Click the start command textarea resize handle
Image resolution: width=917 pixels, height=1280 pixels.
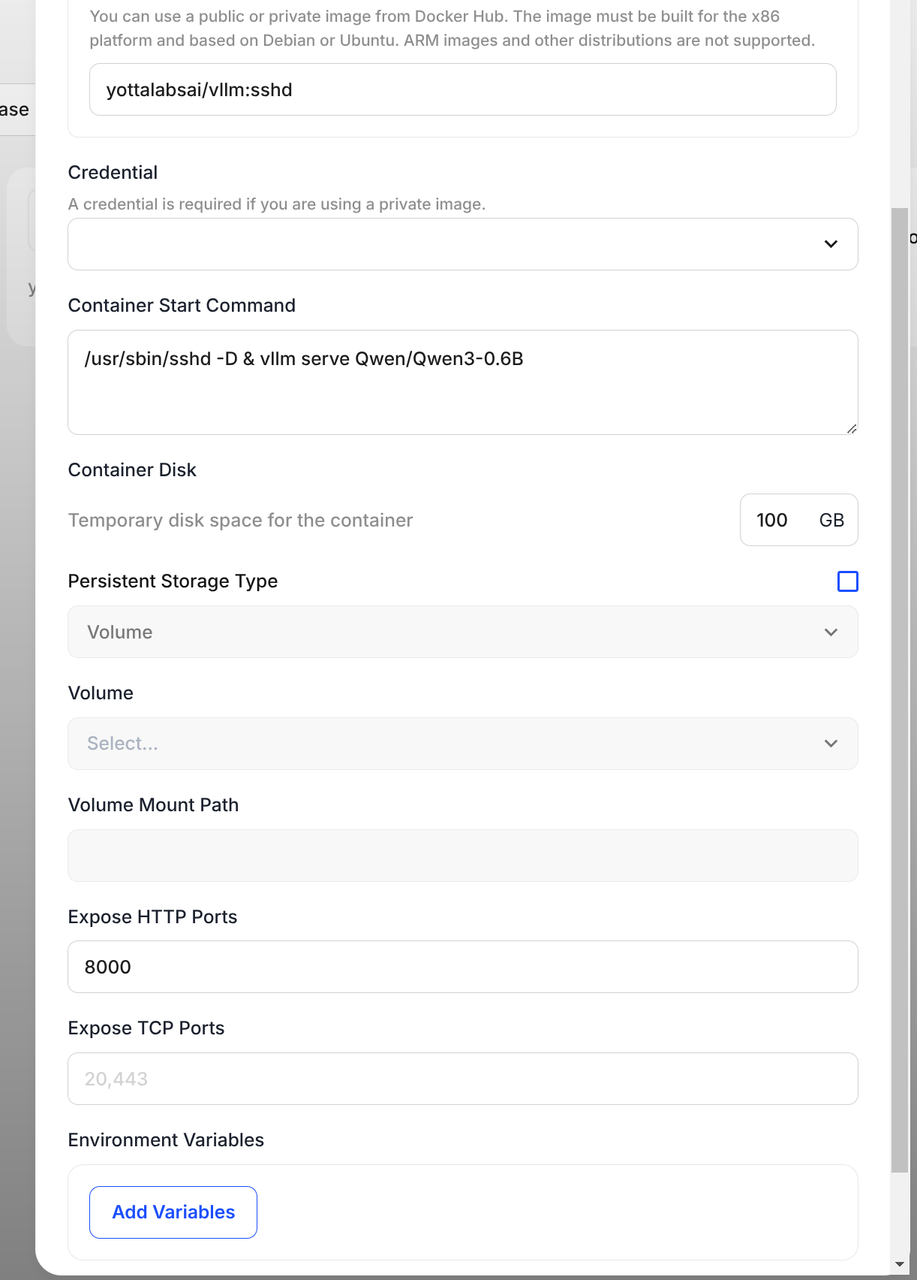(851, 428)
